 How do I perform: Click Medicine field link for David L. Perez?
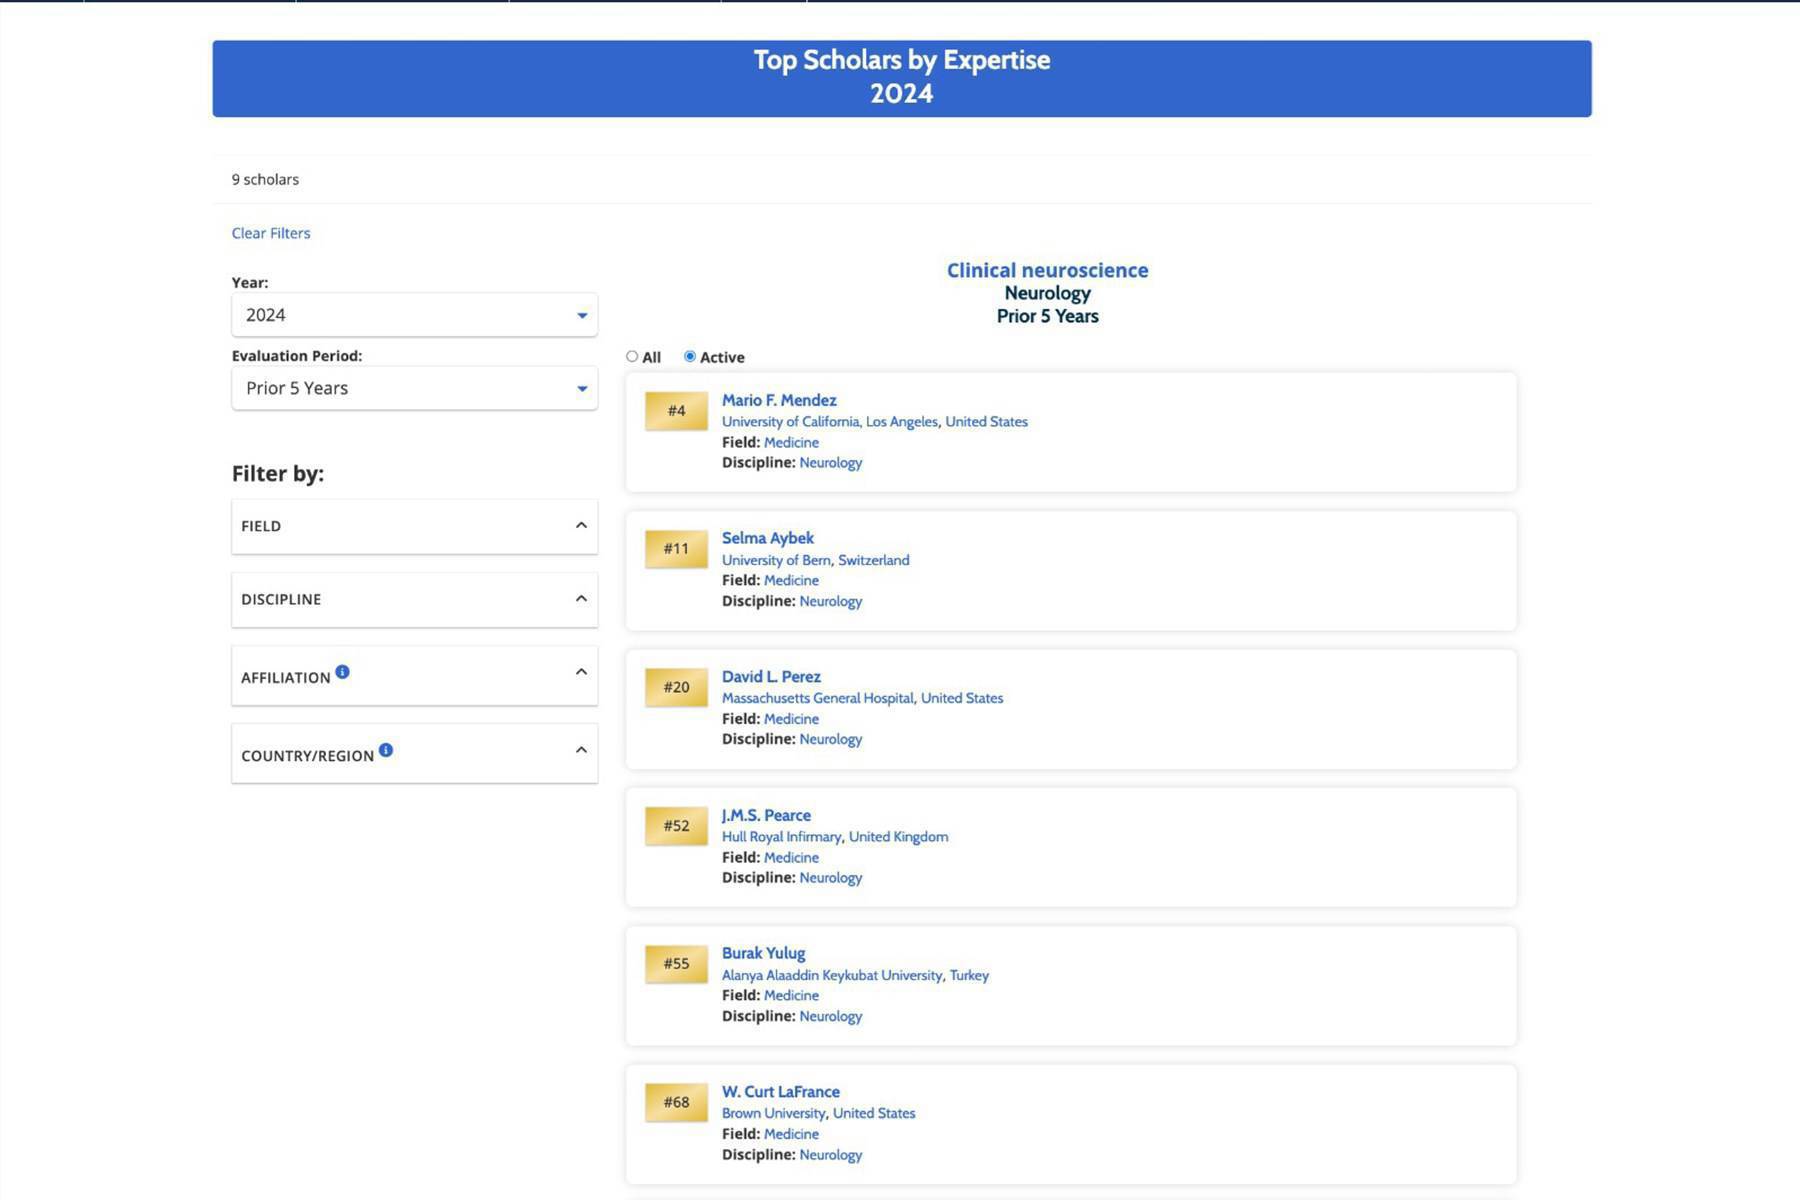[791, 719]
